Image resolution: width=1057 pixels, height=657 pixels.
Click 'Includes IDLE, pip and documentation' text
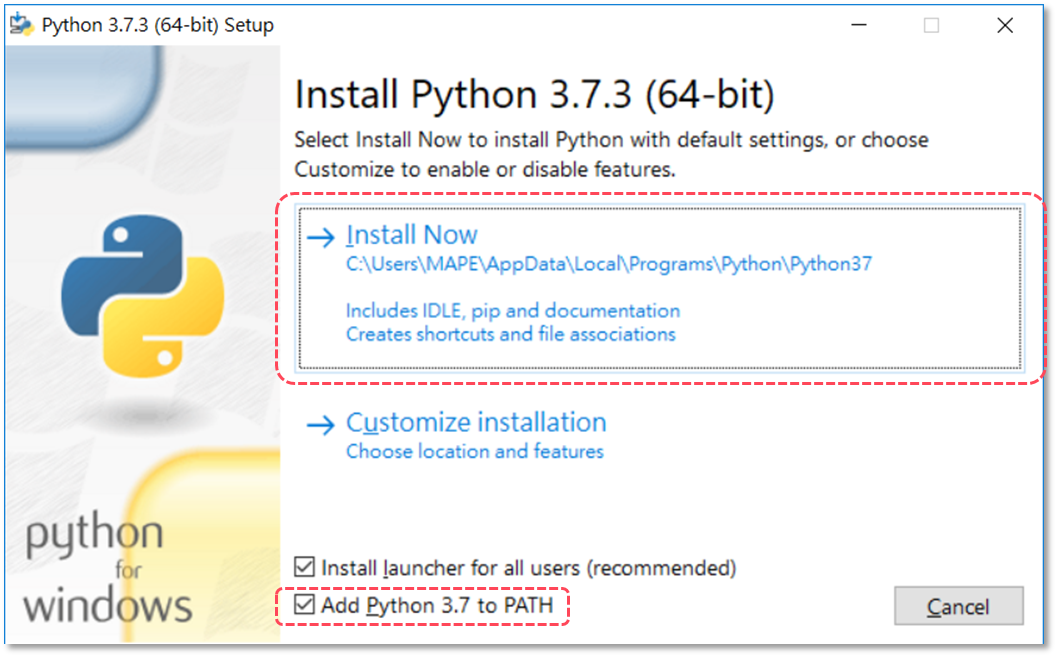[512, 311]
